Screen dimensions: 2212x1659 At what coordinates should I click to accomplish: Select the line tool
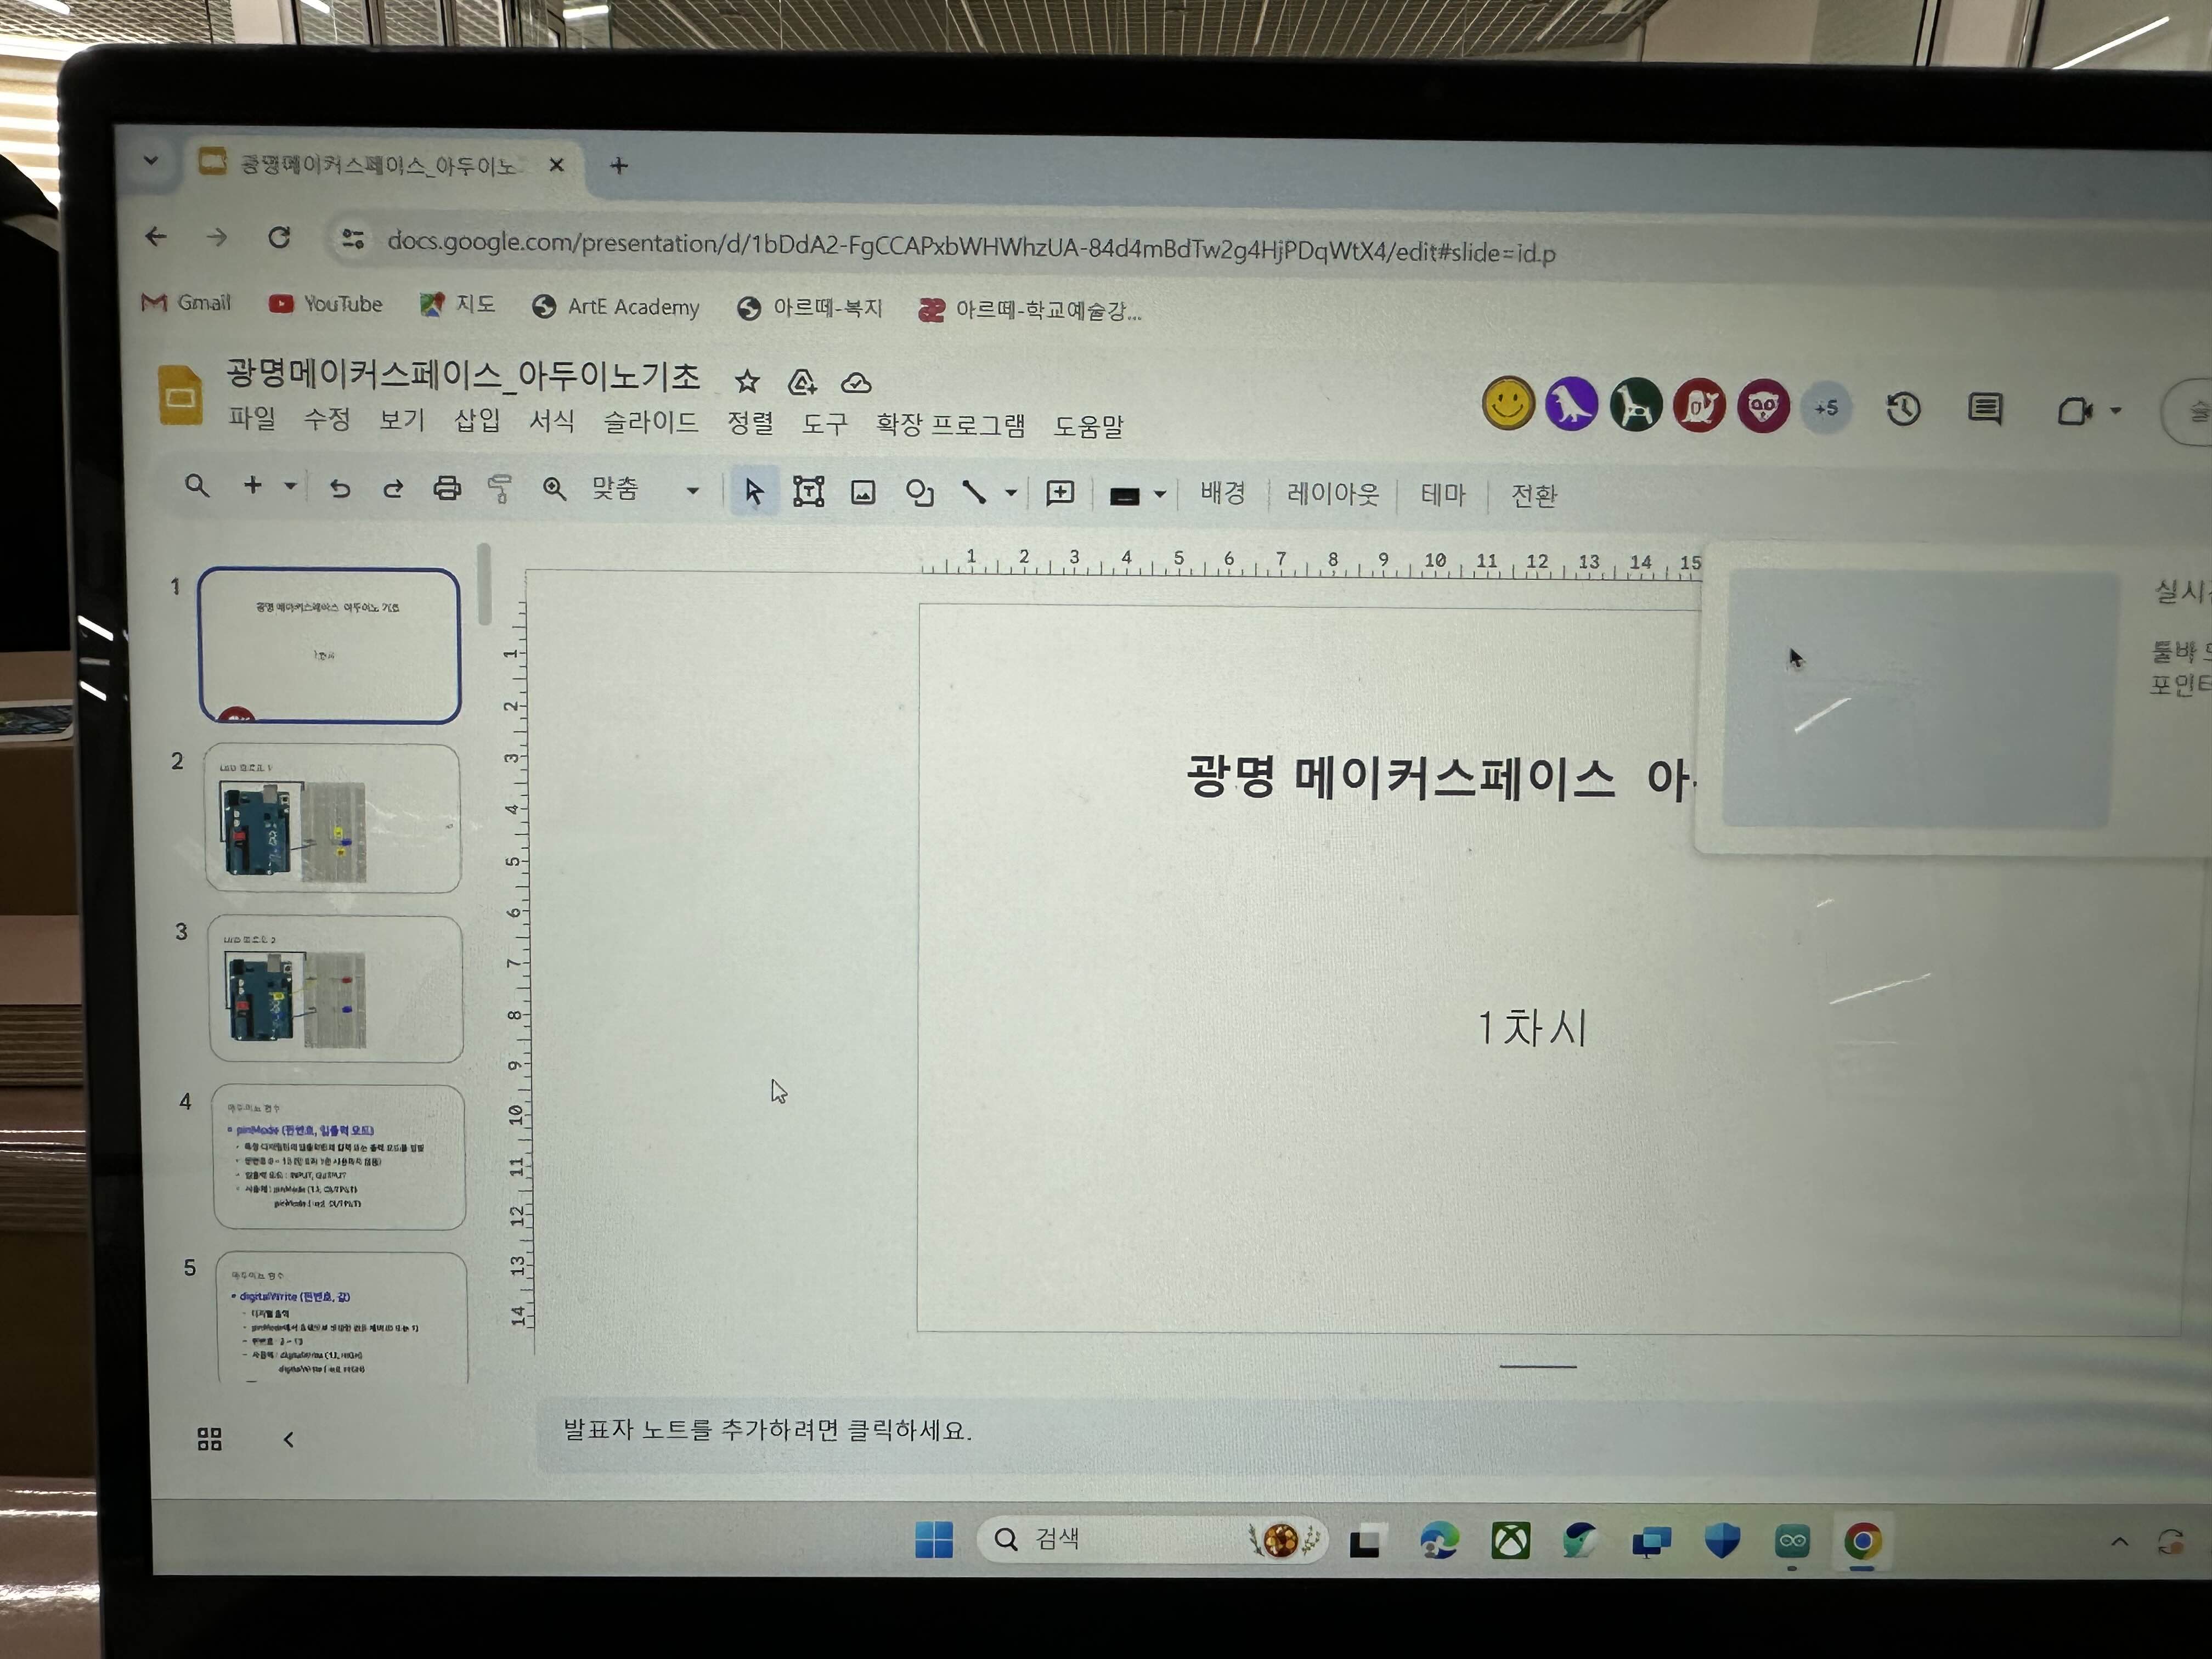[x=974, y=492]
